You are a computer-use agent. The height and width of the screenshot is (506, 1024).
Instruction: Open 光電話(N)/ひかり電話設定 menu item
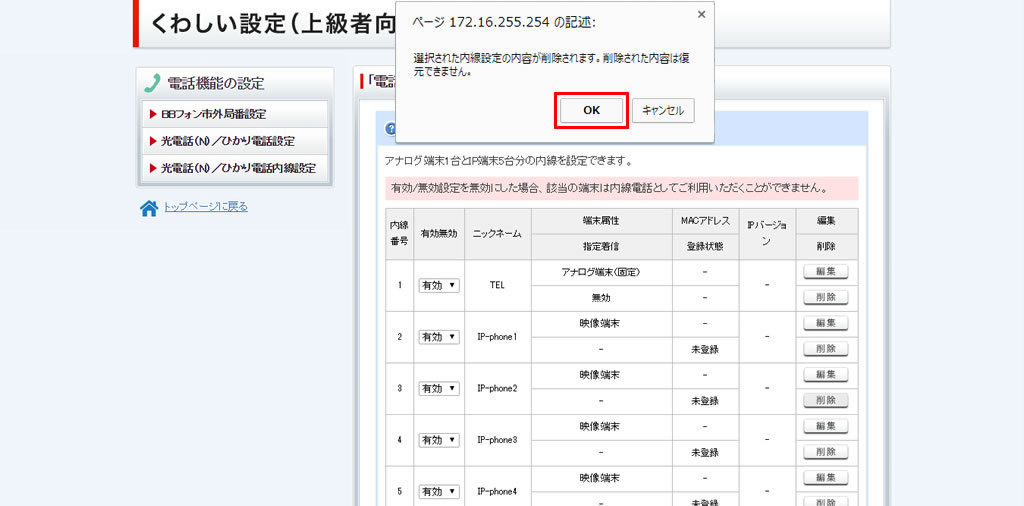pyautogui.click(x=235, y=141)
